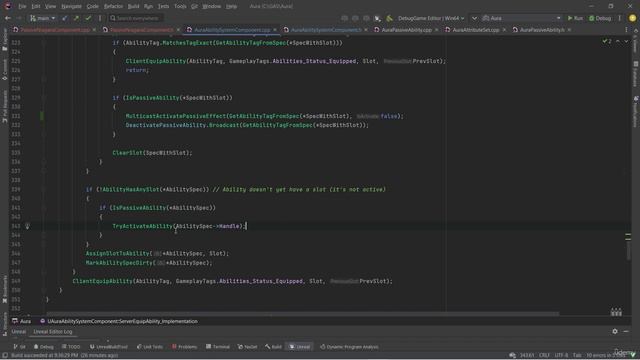Open the editor tabs options menu icon

(626, 30)
